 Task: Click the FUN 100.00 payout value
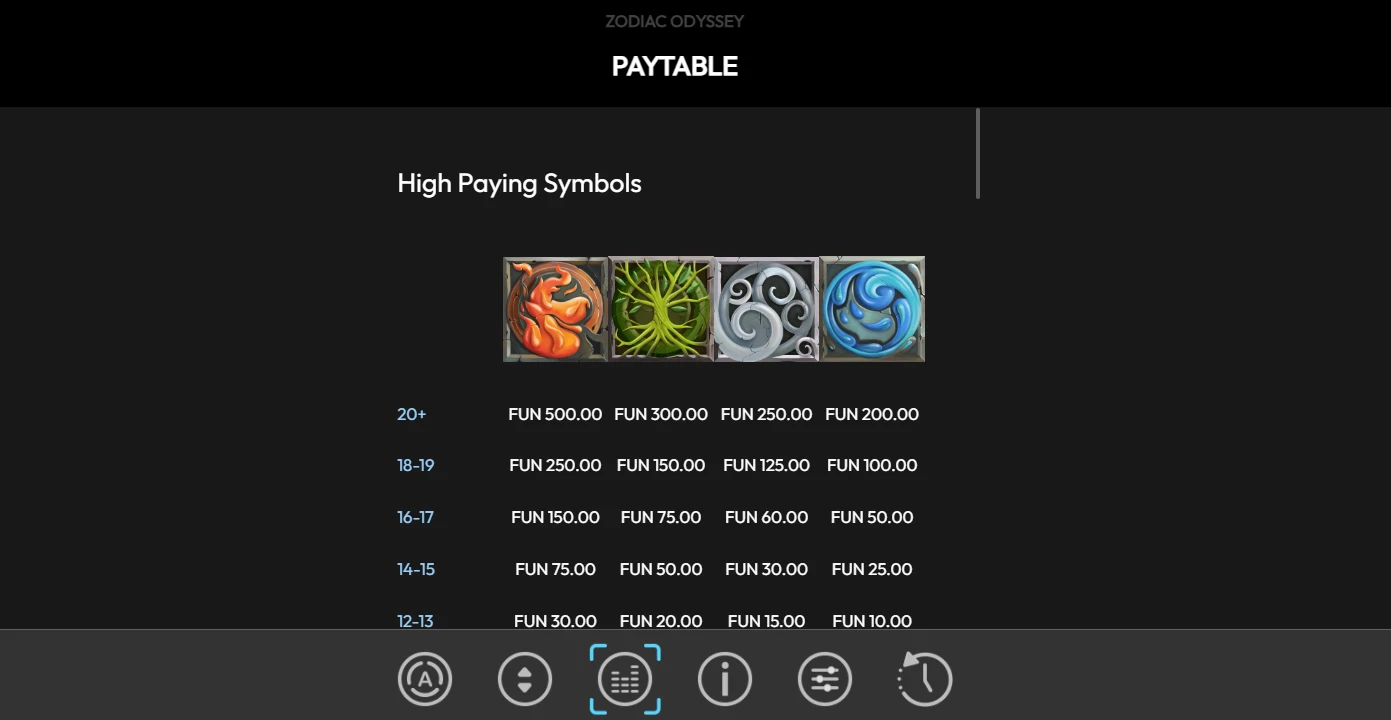point(872,465)
